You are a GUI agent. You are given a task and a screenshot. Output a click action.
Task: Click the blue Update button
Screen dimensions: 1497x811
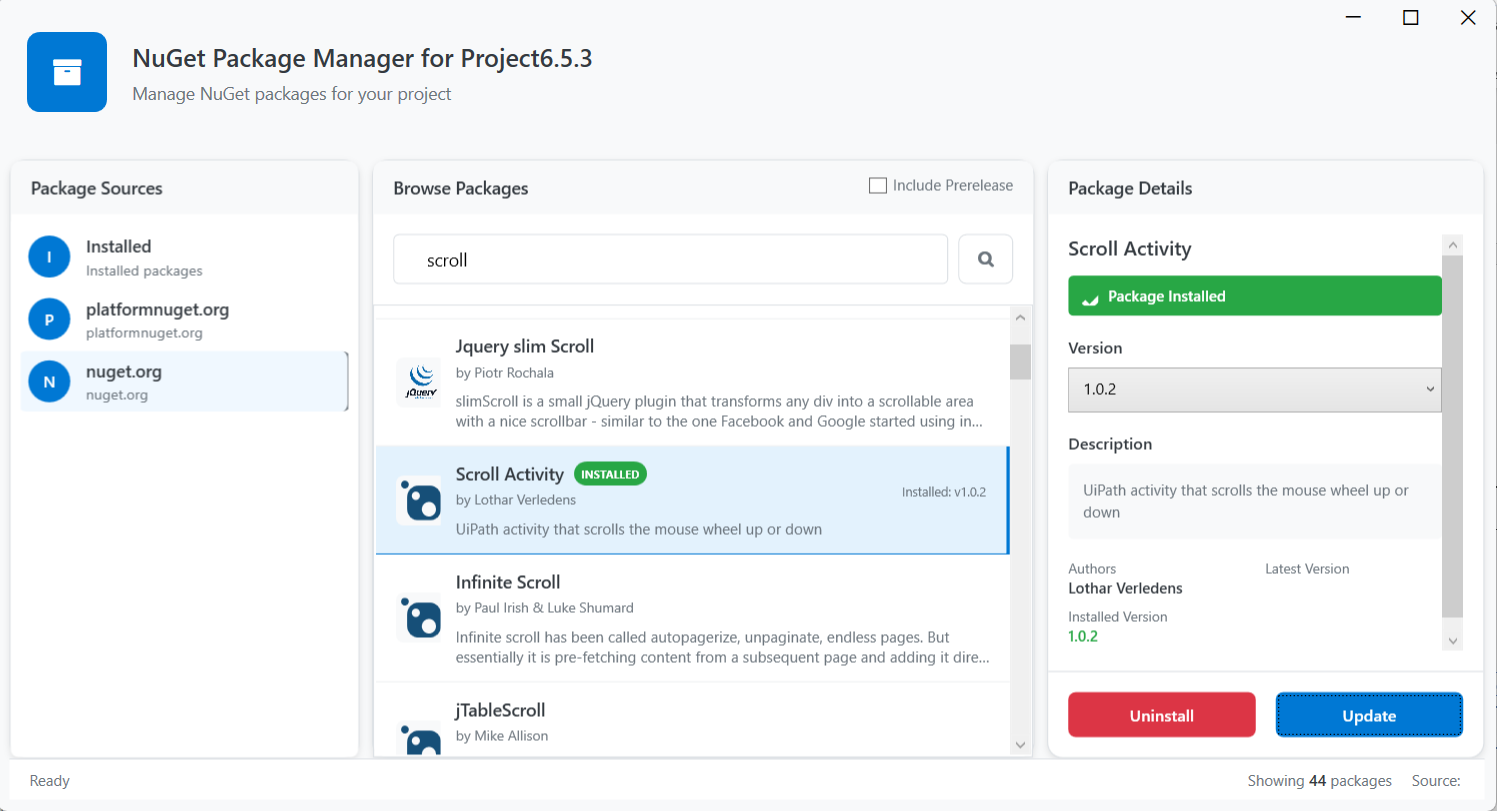click(x=1369, y=715)
